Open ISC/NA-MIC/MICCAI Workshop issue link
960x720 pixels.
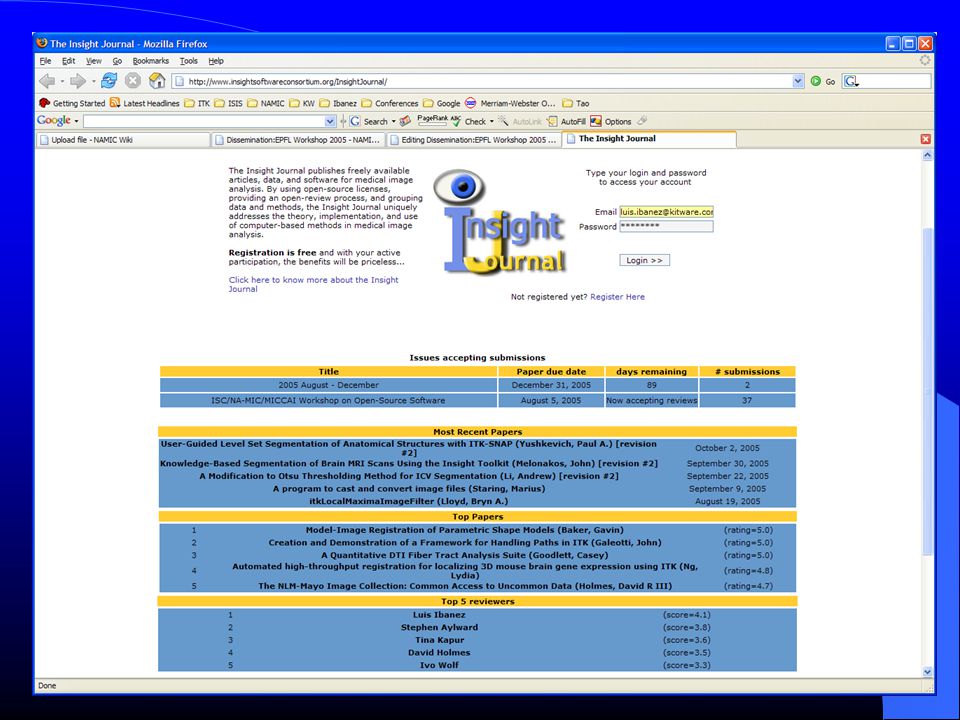328,400
